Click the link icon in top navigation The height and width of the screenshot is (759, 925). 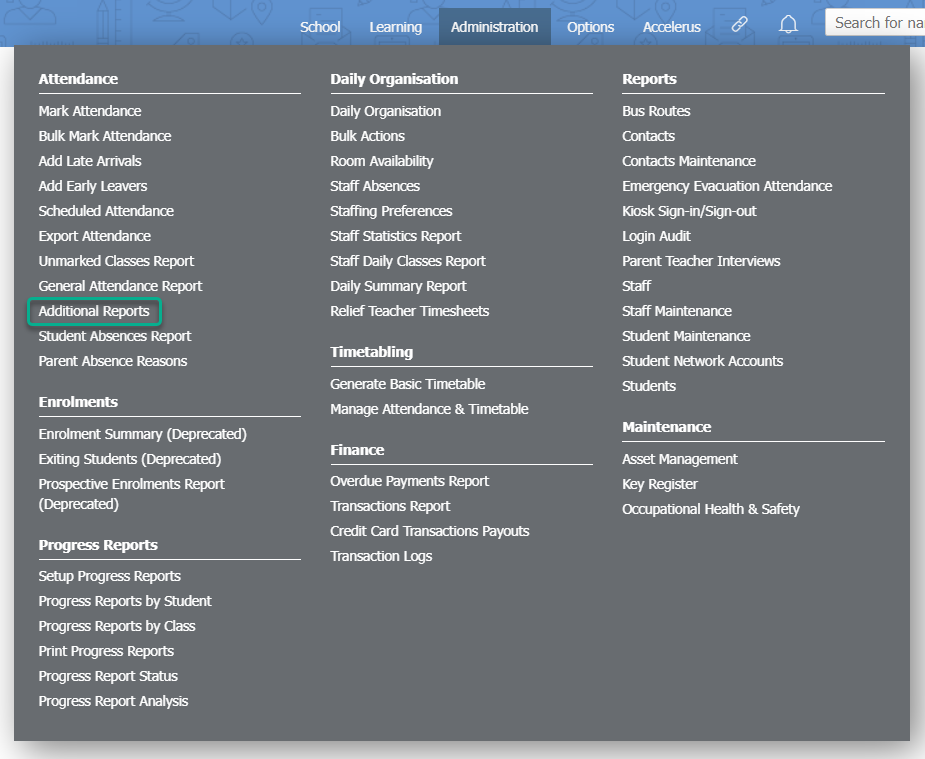point(740,25)
